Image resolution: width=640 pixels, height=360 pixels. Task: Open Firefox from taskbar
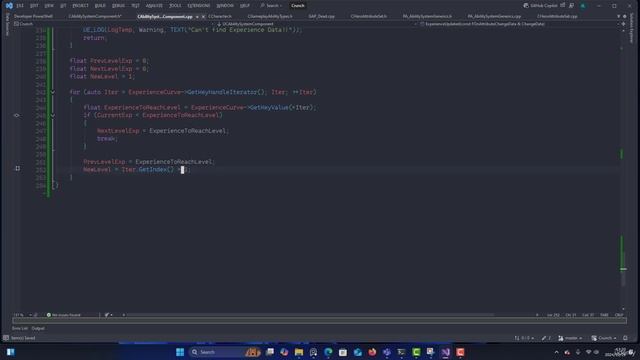tap(372, 352)
